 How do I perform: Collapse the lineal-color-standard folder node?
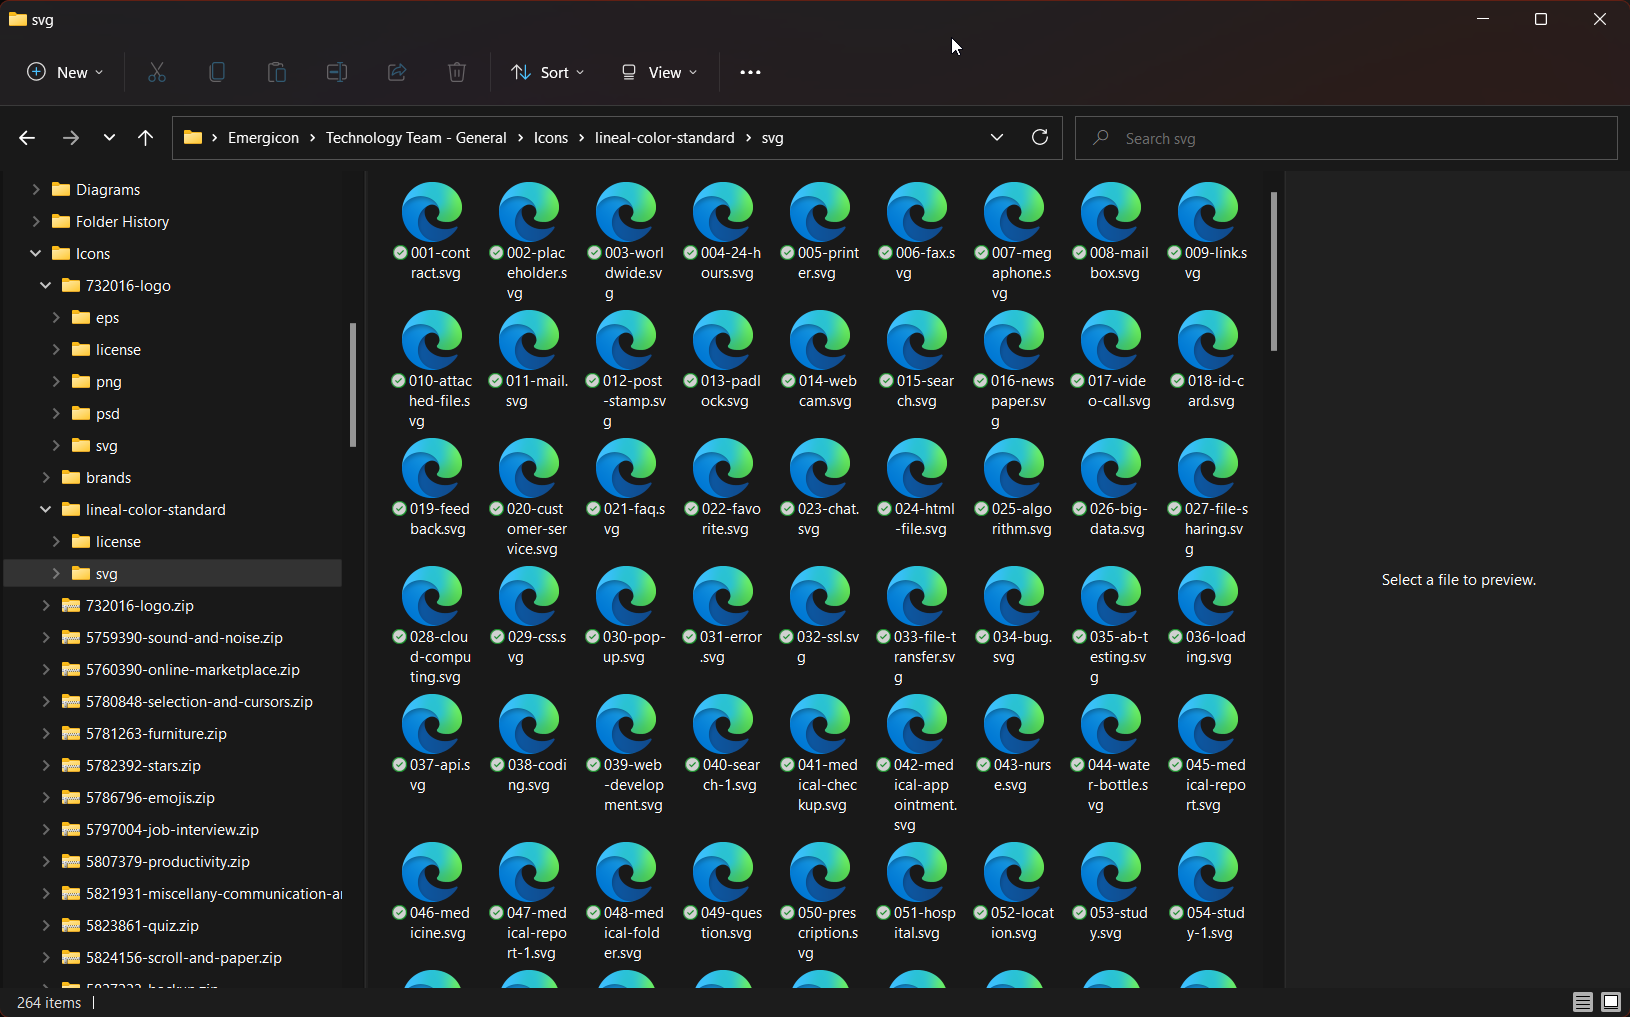(x=46, y=509)
